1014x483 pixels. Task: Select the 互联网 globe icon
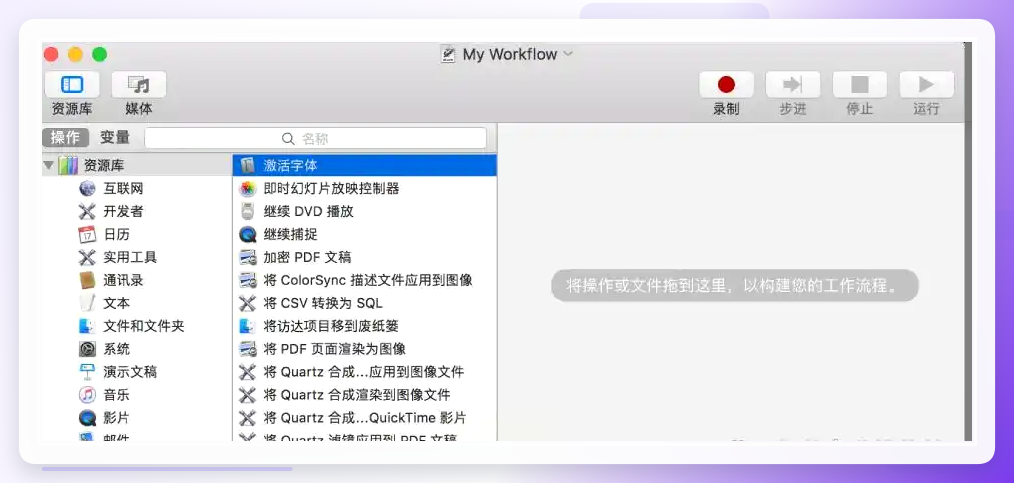pyautogui.click(x=87, y=189)
